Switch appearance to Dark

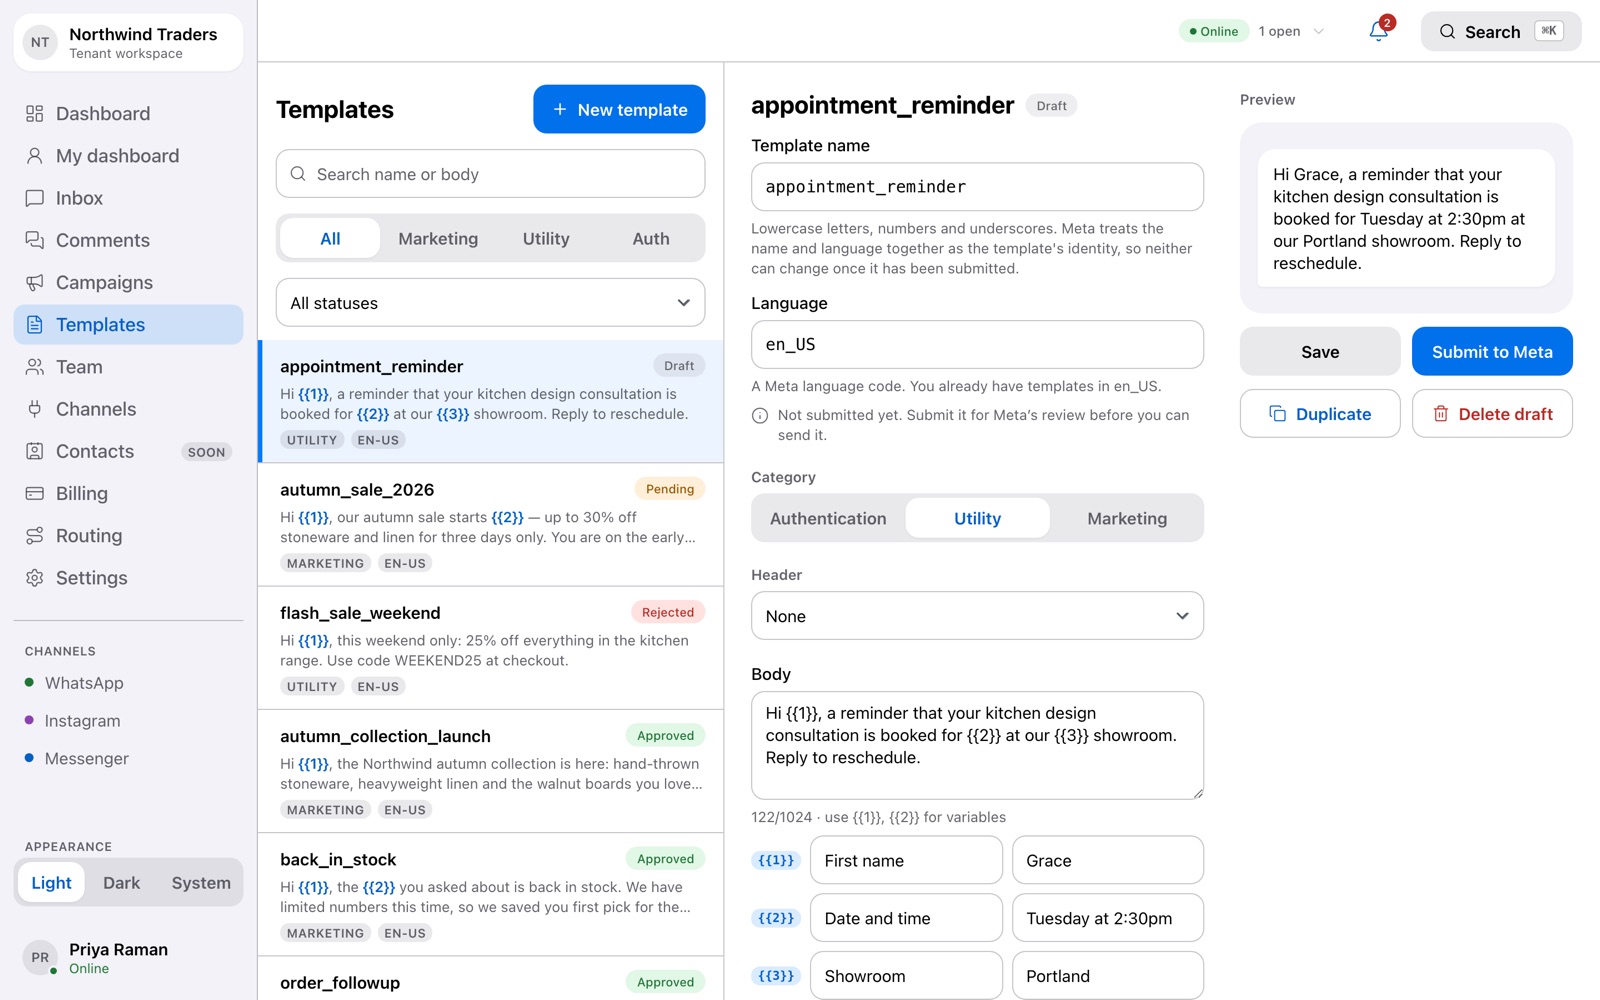click(x=122, y=883)
